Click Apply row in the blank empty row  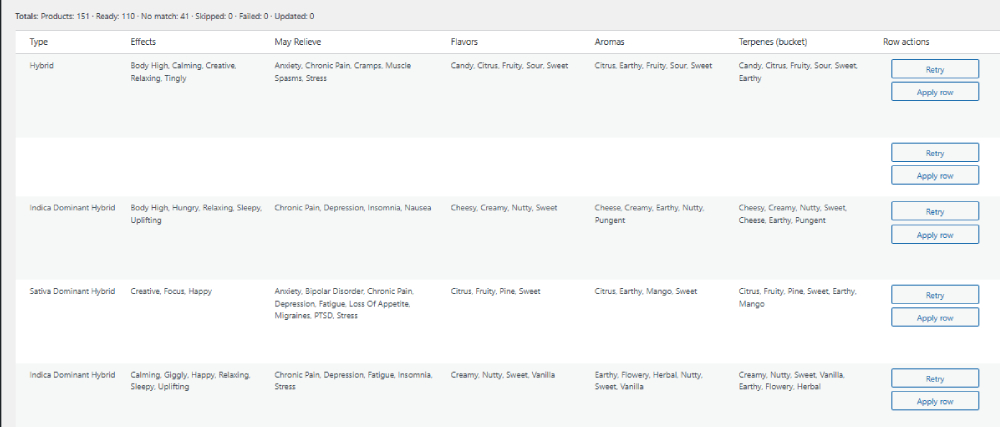tap(934, 176)
